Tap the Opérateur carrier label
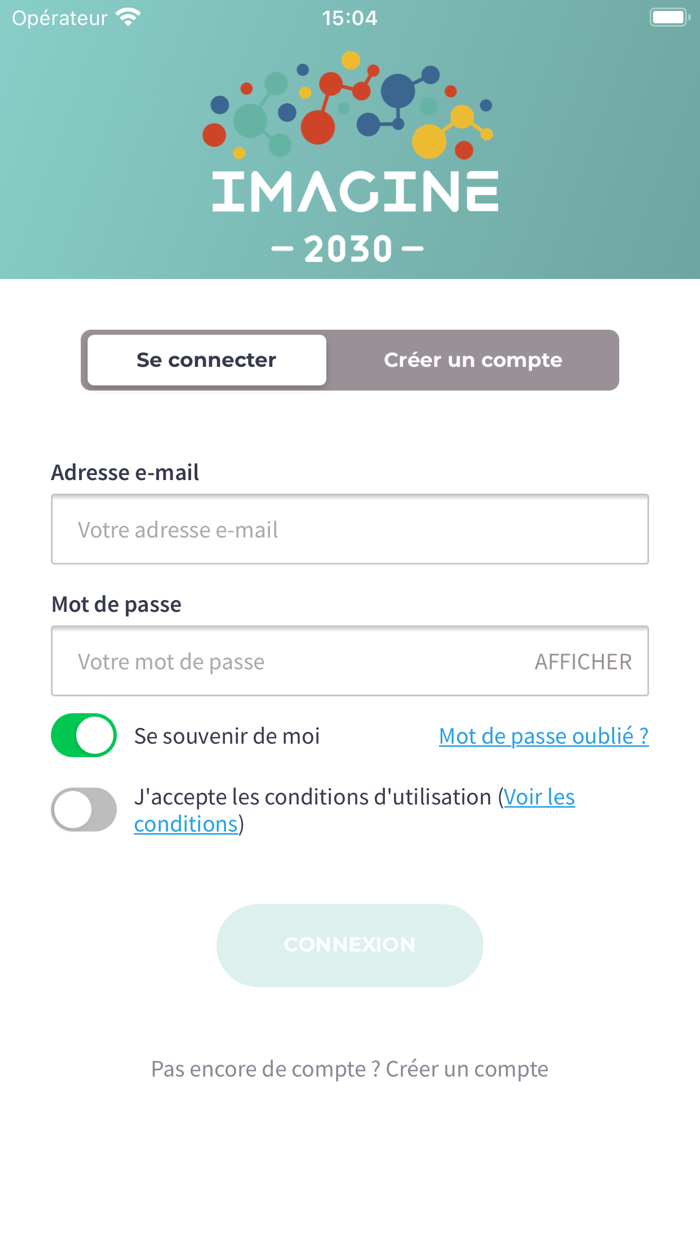 click(x=60, y=18)
